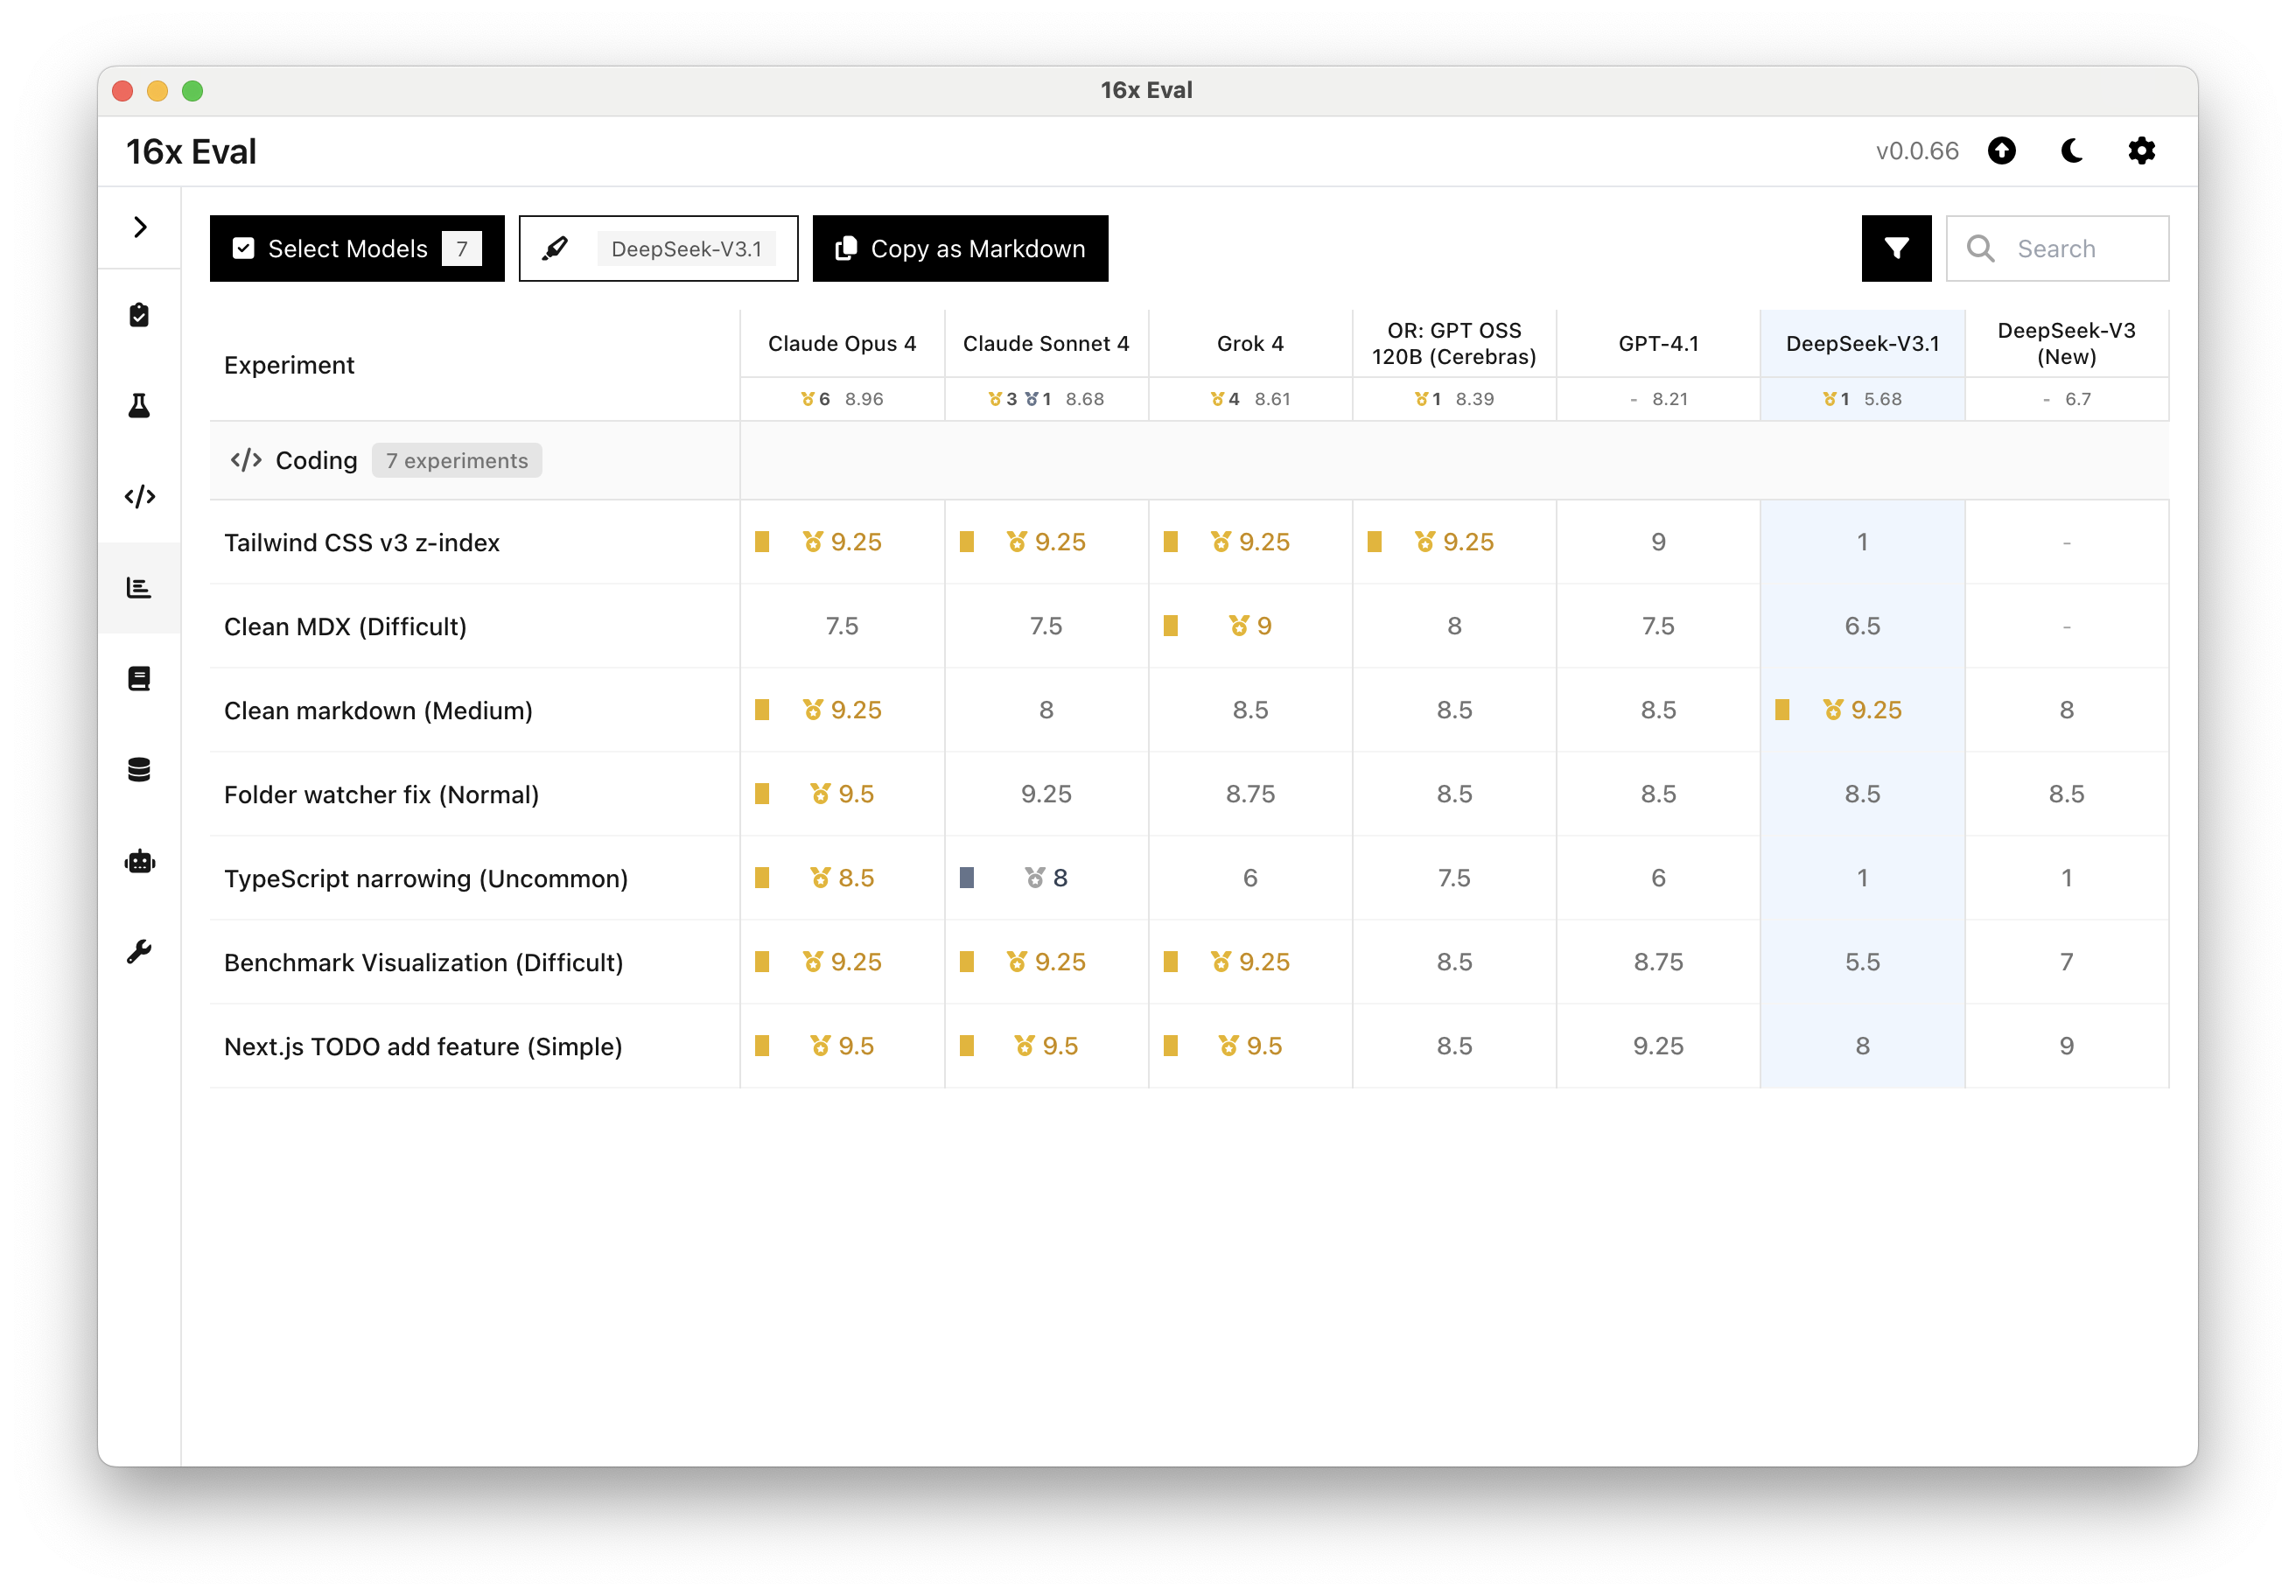Image resolution: width=2296 pixels, height=1596 pixels.
Task: Open the database stack sidebar icon
Action: pyautogui.click(x=139, y=770)
